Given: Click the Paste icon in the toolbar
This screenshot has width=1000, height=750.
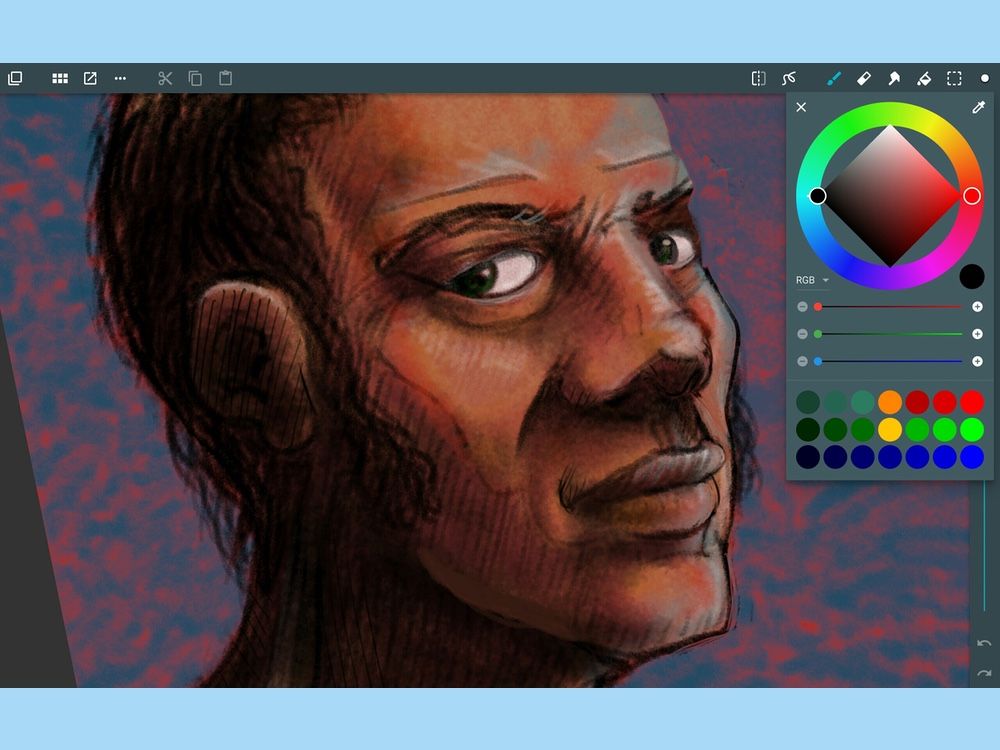Looking at the screenshot, I should click(x=225, y=78).
